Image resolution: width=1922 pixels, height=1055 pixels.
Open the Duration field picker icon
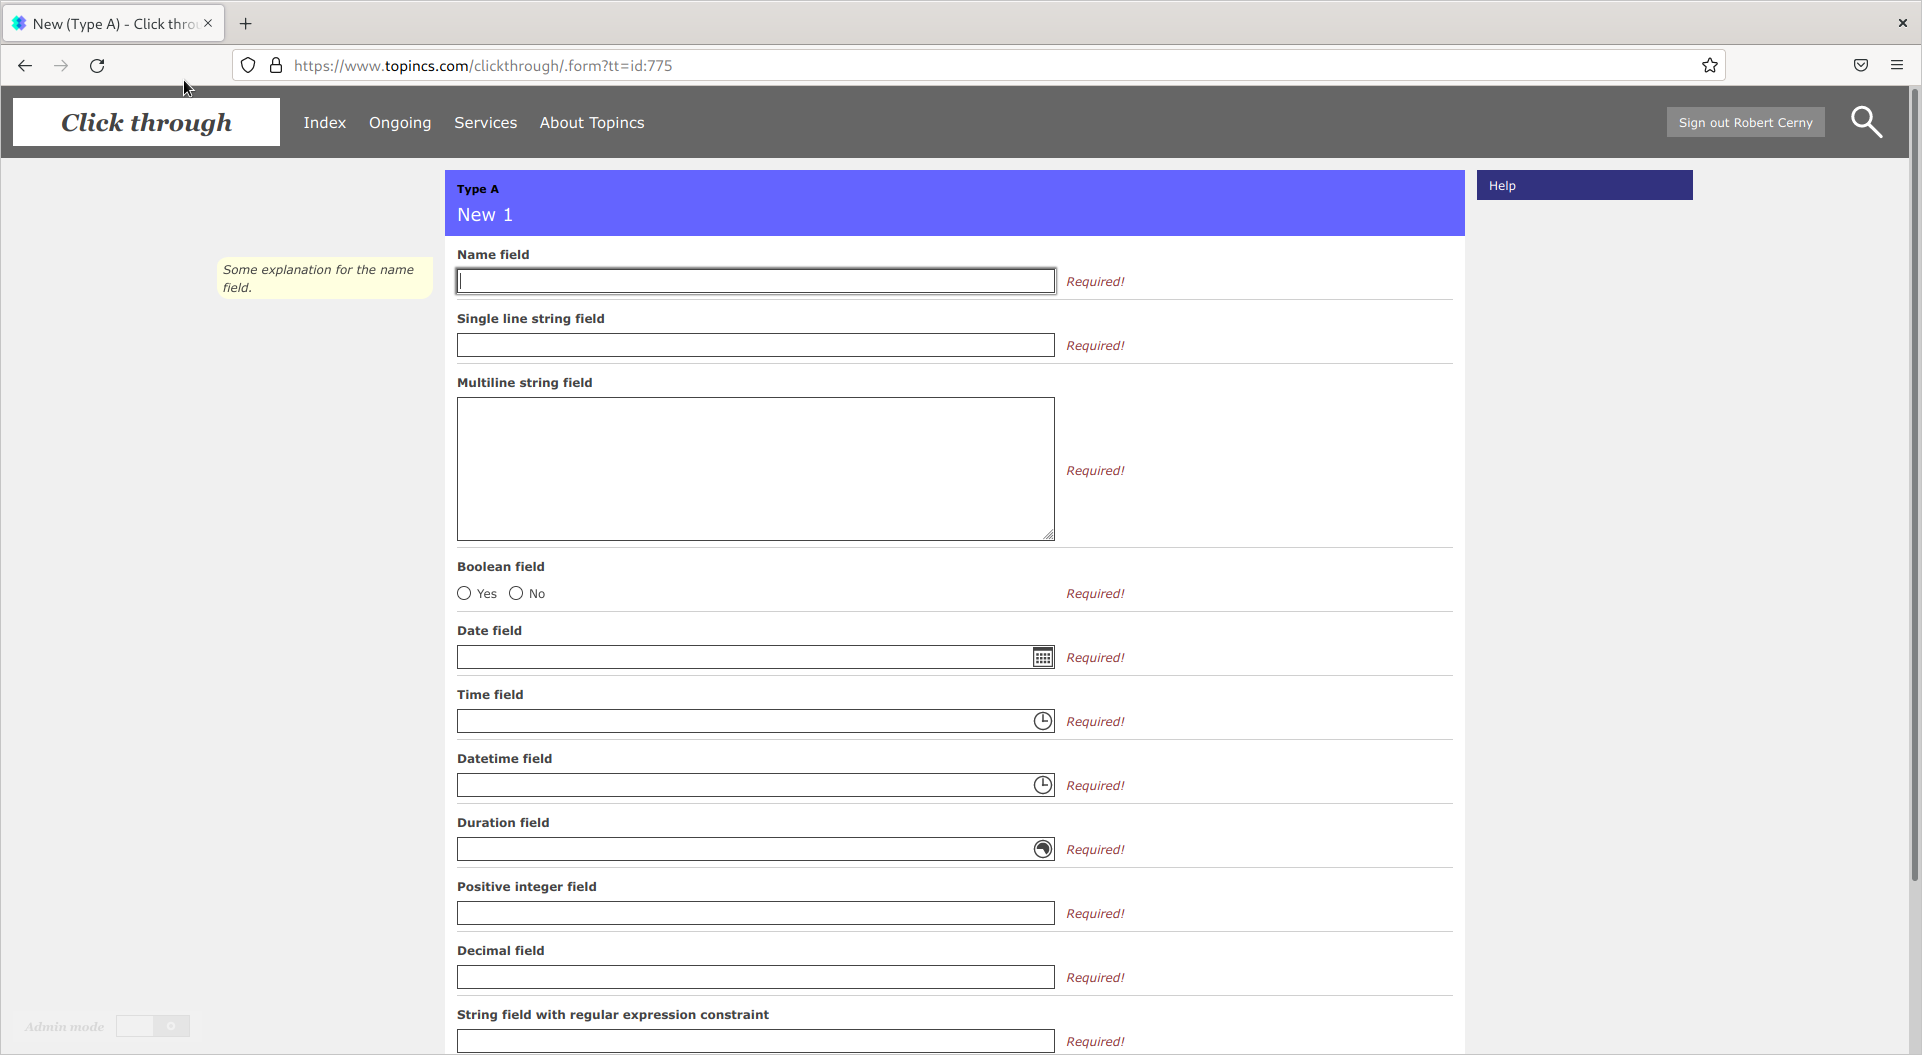click(1043, 849)
